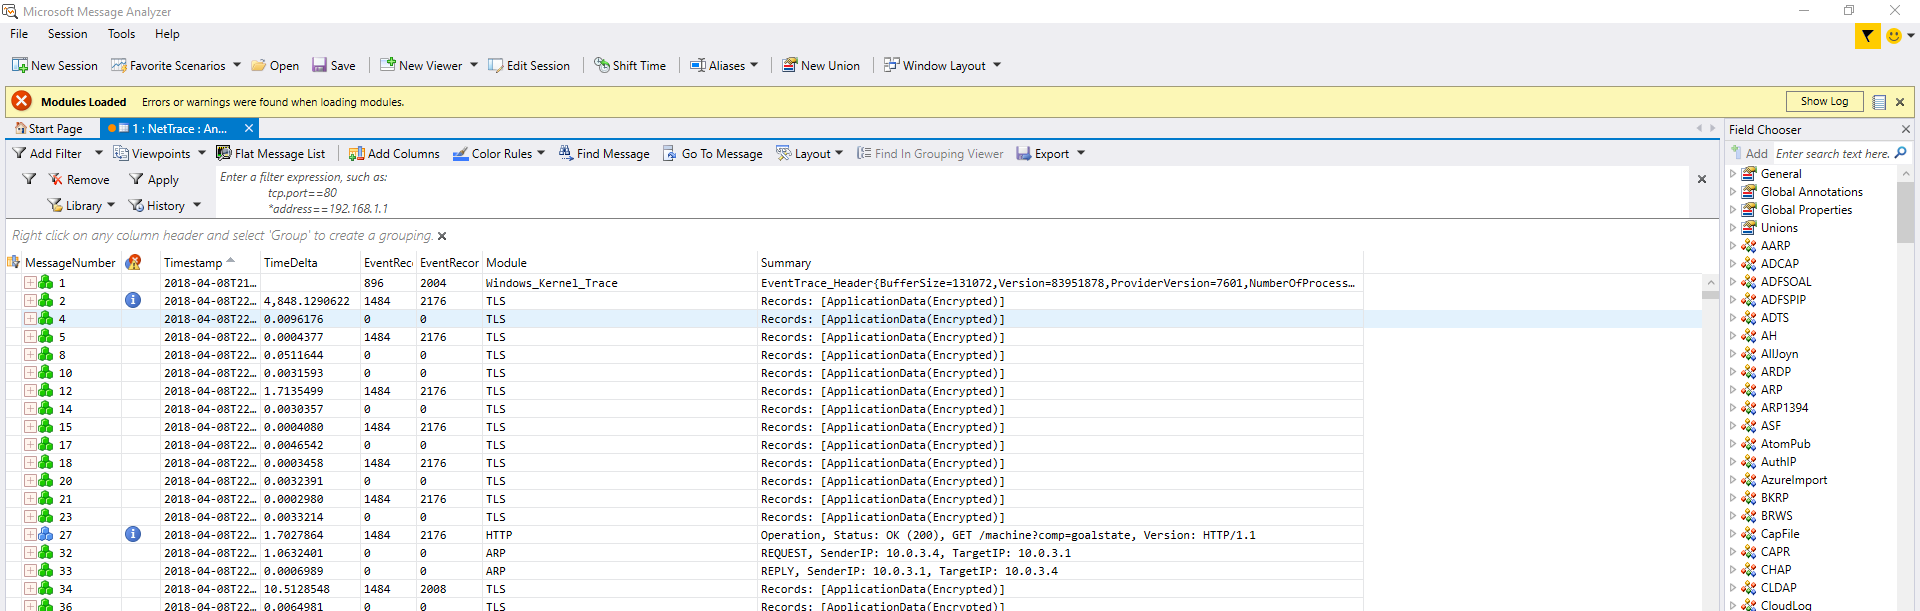Viewport: 1920px width, 611px height.
Task: Select AzureImport in Field Chooser
Action: click(1793, 480)
